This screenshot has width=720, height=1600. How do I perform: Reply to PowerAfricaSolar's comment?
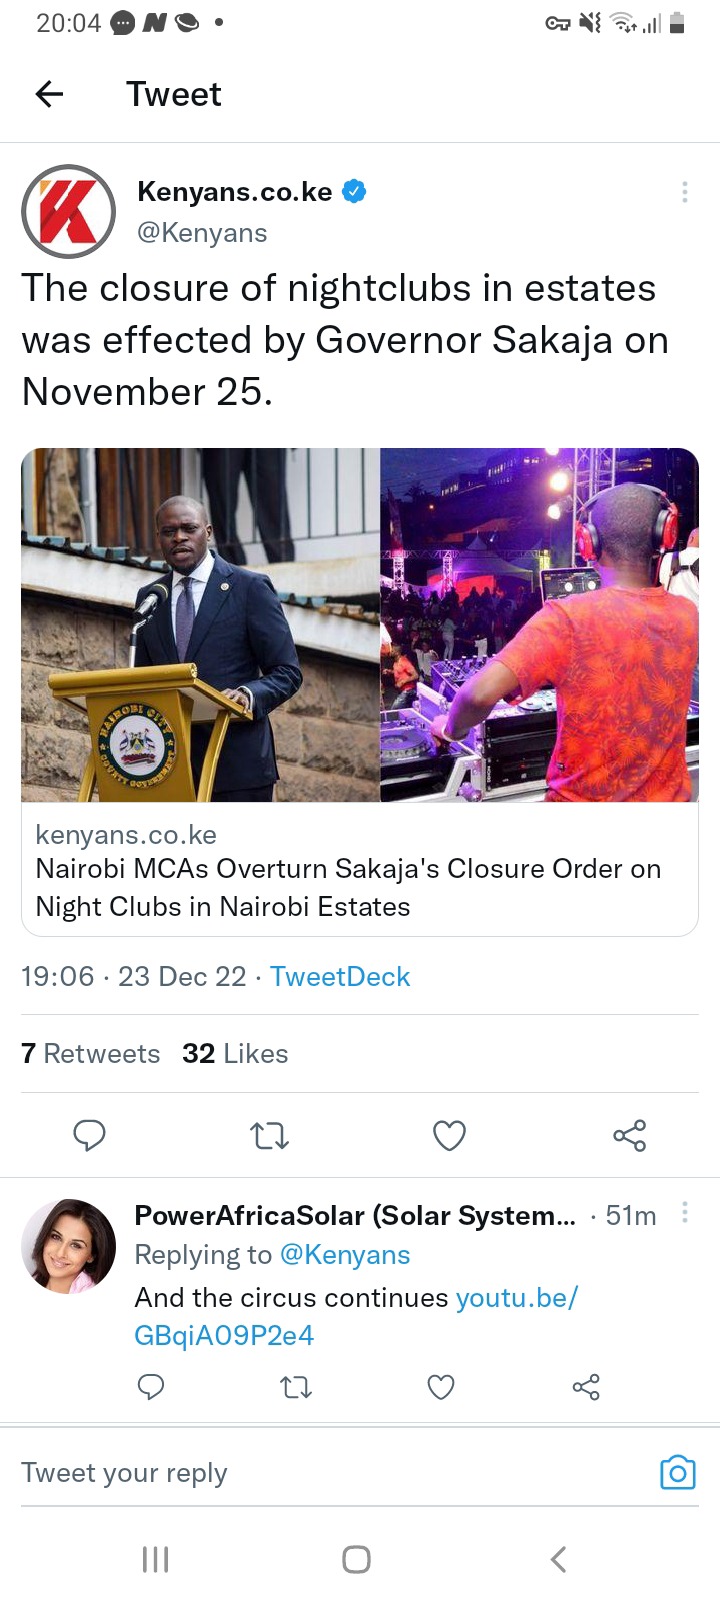point(150,1387)
